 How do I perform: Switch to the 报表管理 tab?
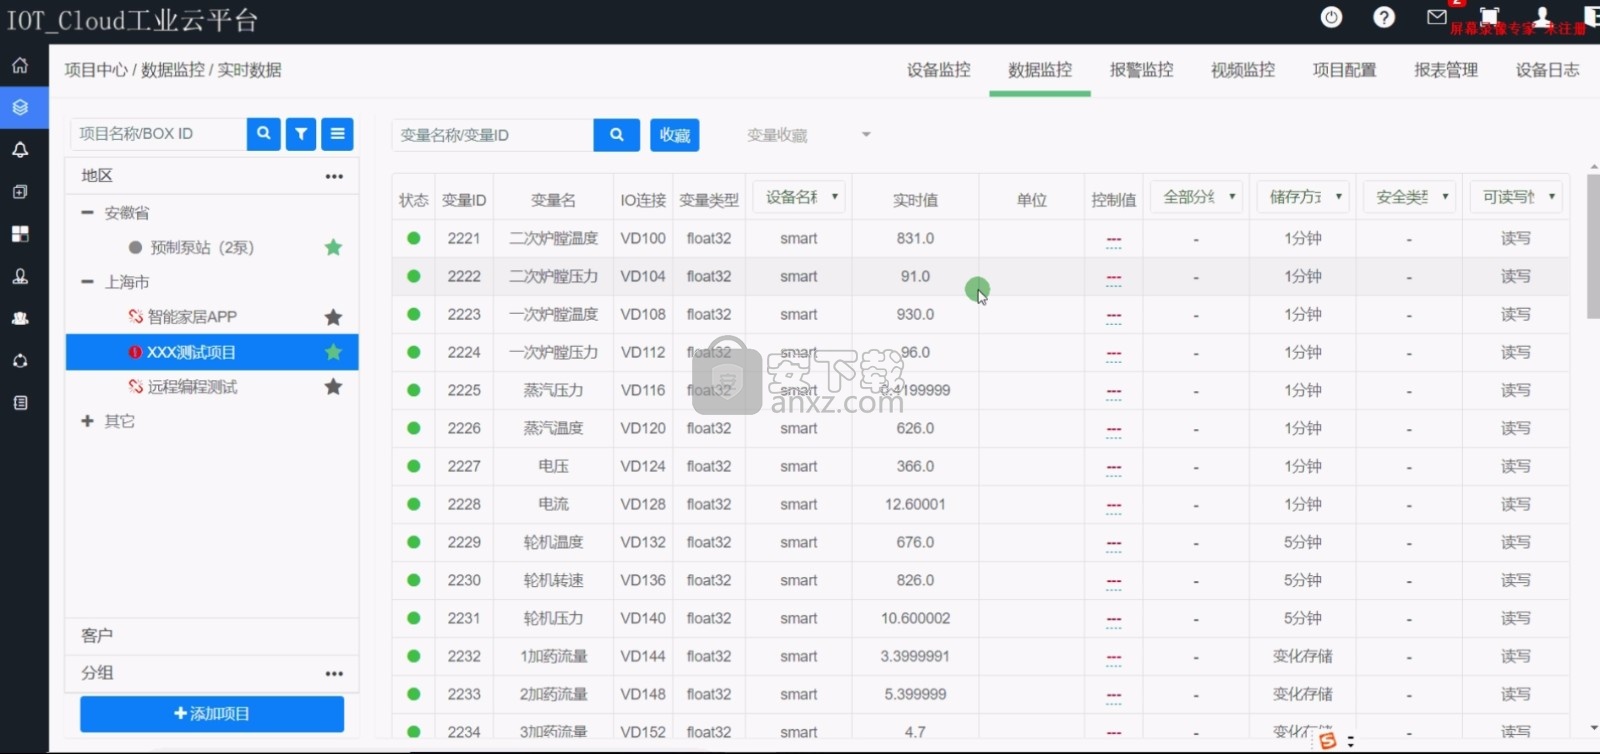pos(1446,70)
